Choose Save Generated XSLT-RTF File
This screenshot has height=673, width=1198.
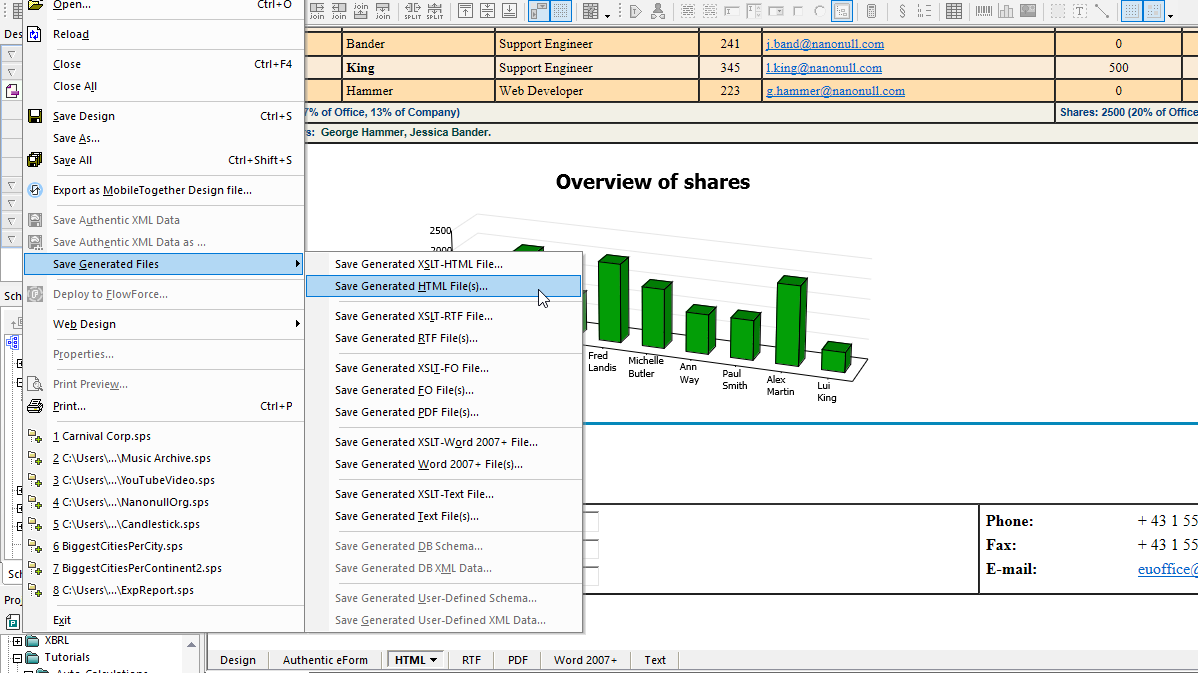click(413, 316)
